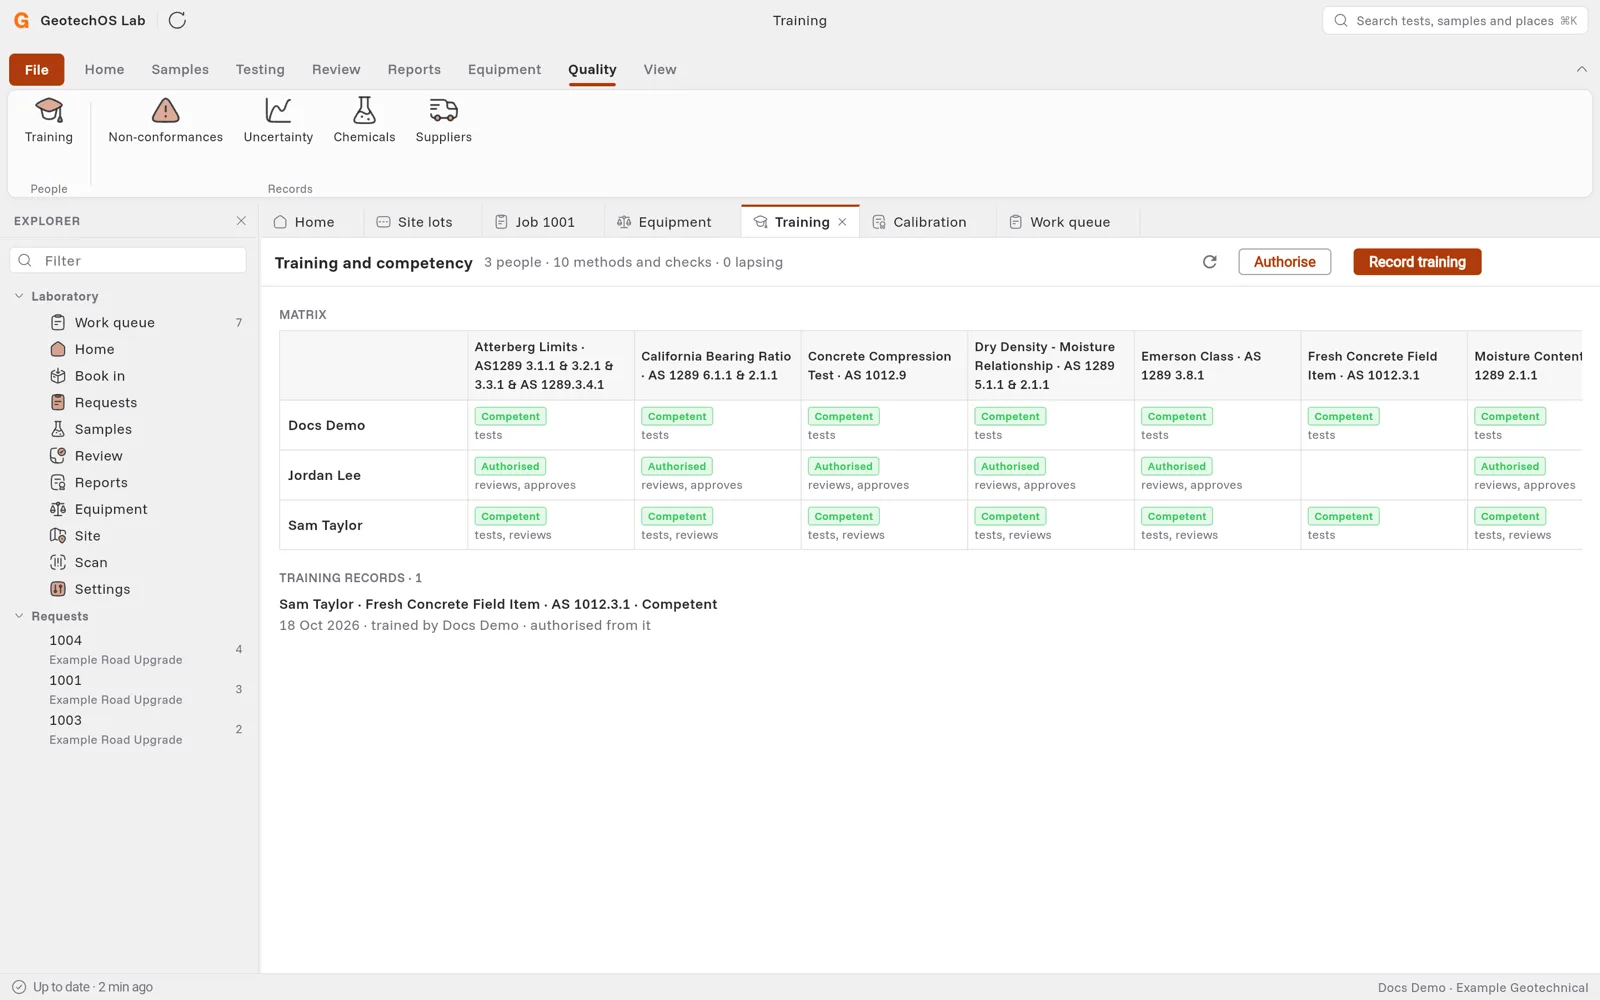Image resolution: width=1600 pixels, height=1000 pixels.
Task: Click the Authorise button
Action: tap(1284, 262)
